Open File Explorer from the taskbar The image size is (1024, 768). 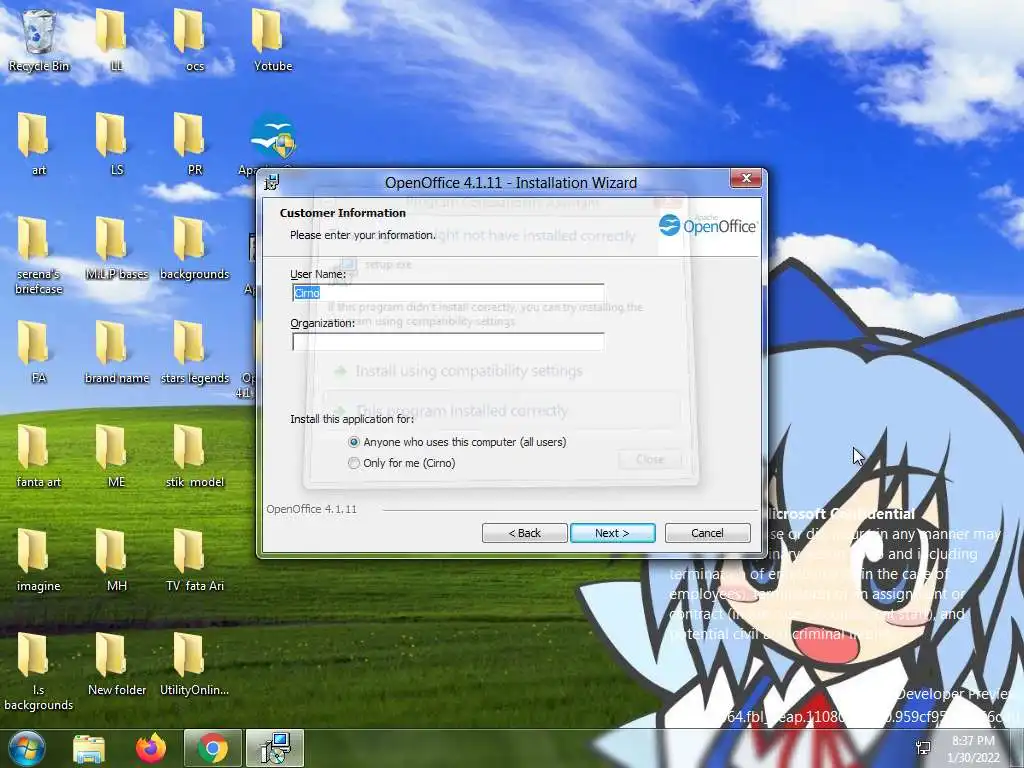click(x=89, y=748)
